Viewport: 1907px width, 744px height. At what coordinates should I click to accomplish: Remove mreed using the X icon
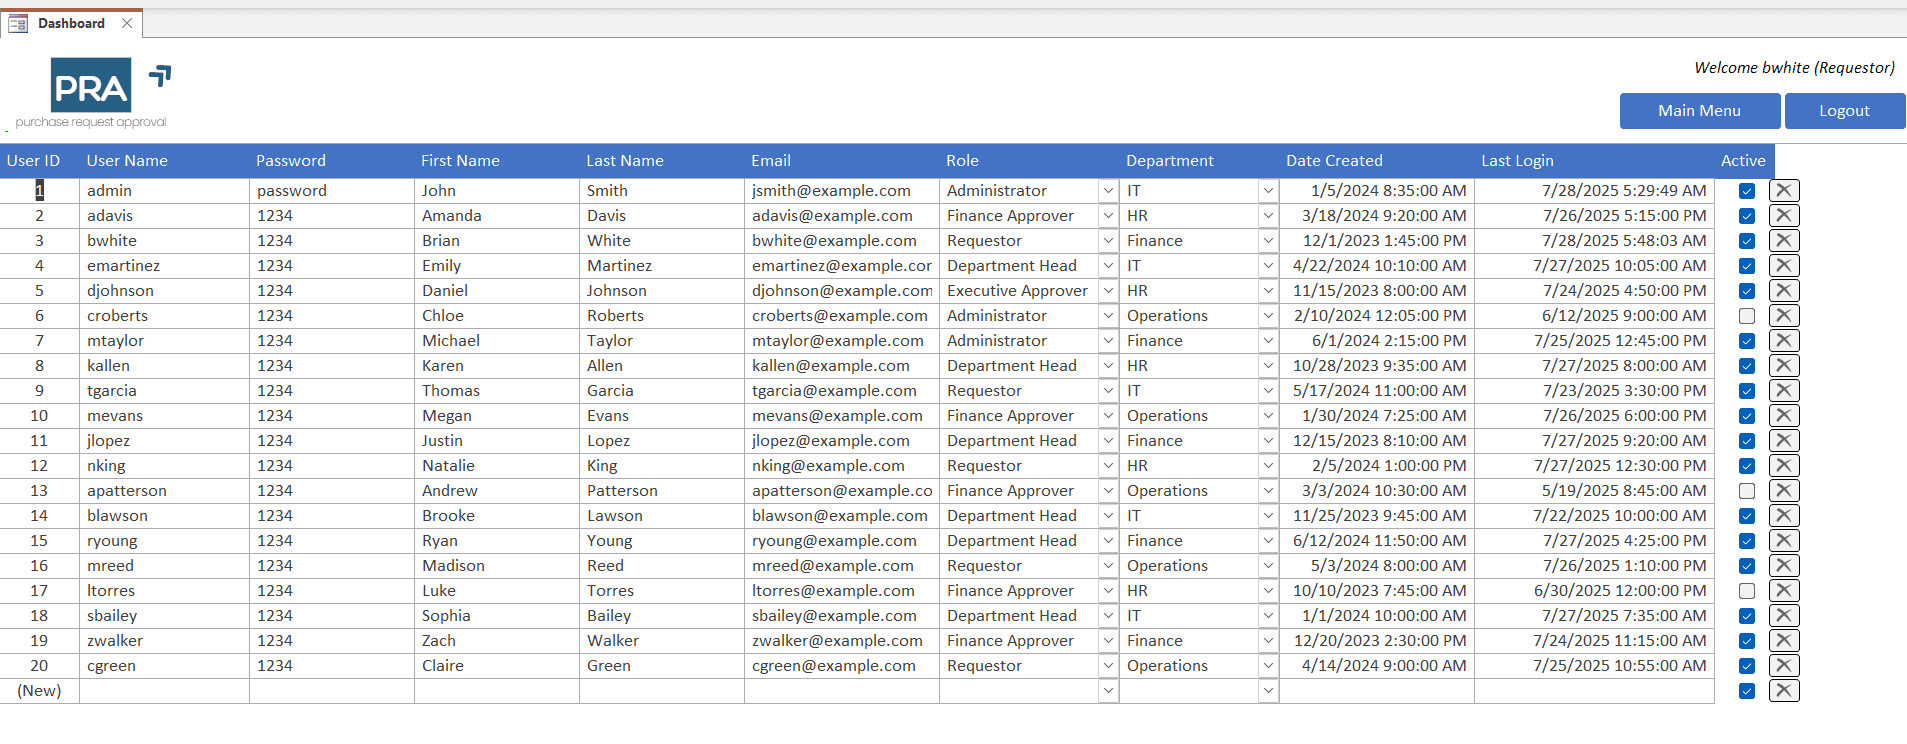1784,565
